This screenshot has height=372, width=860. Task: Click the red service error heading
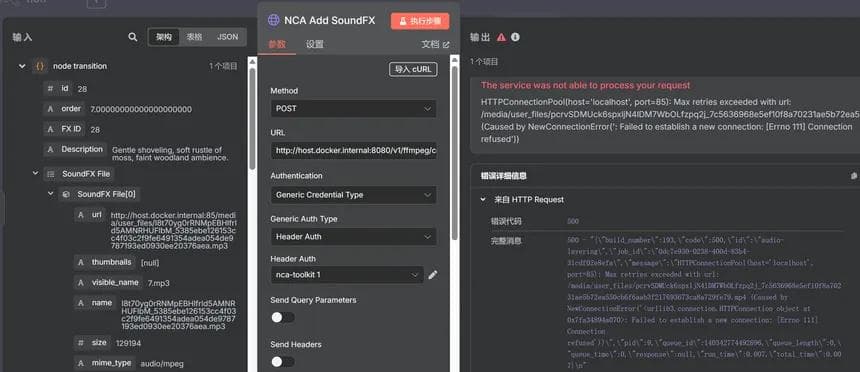point(586,86)
